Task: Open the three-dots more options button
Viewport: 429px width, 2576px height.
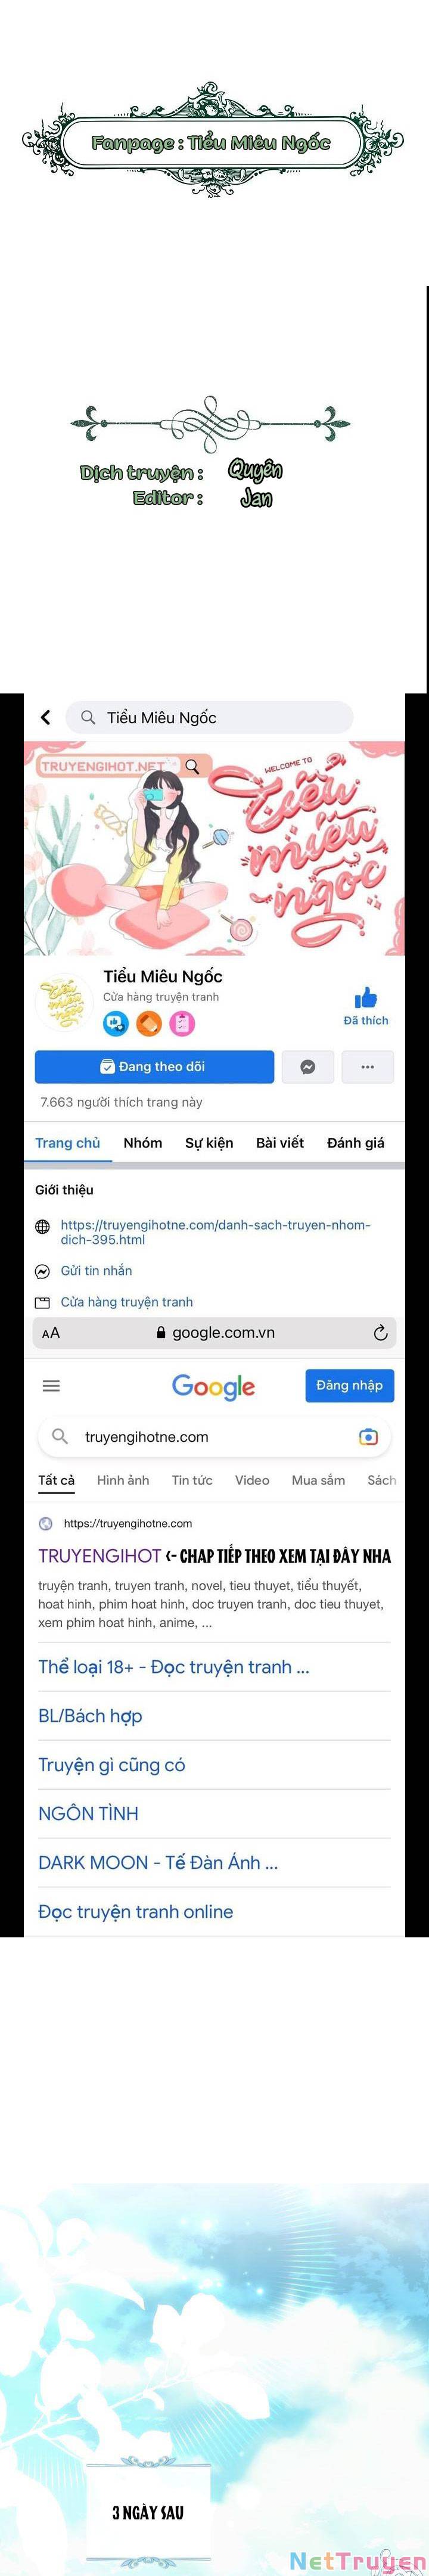Action: pos(368,1067)
